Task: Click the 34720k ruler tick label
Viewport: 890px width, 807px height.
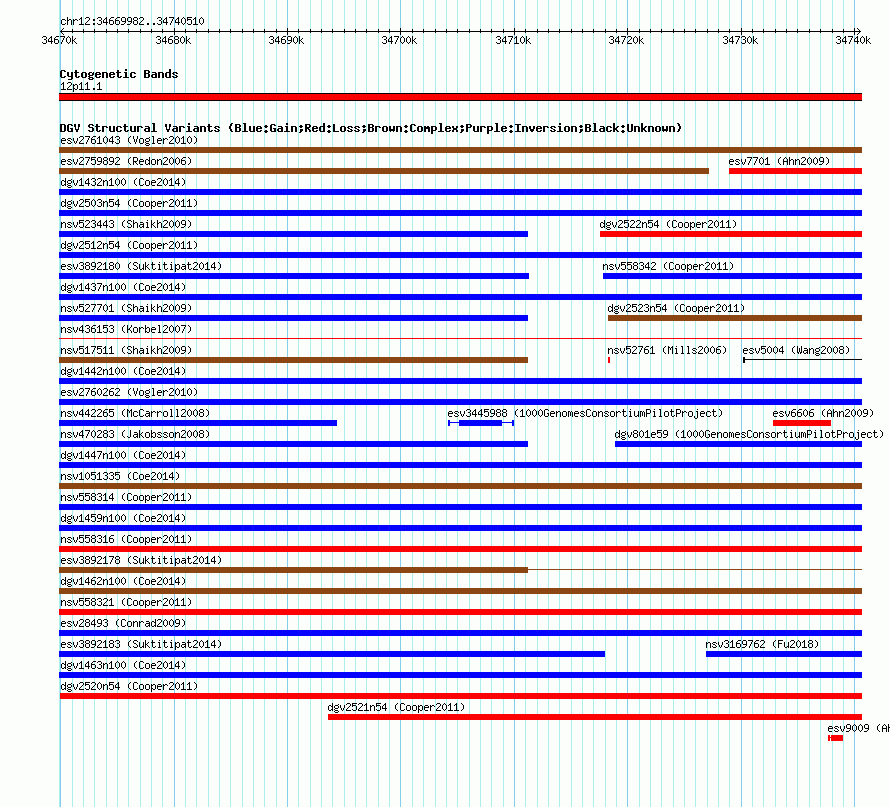Action: tap(626, 40)
